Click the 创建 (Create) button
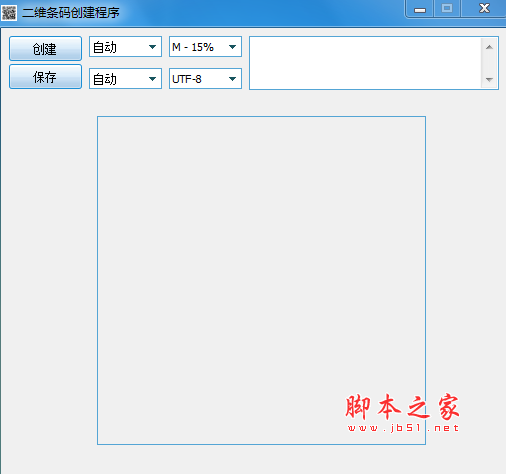506x474 pixels. [45, 48]
